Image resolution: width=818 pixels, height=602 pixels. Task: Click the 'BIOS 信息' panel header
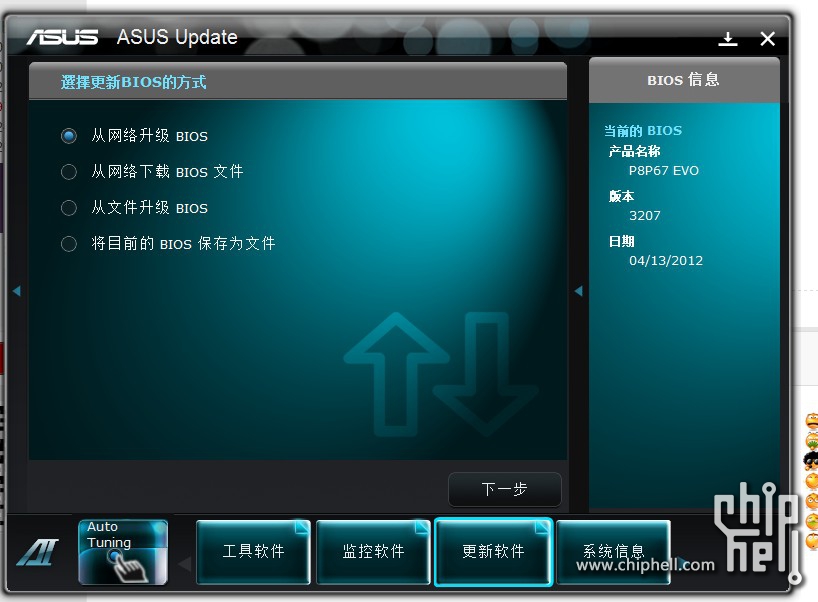pyautogui.click(x=684, y=80)
